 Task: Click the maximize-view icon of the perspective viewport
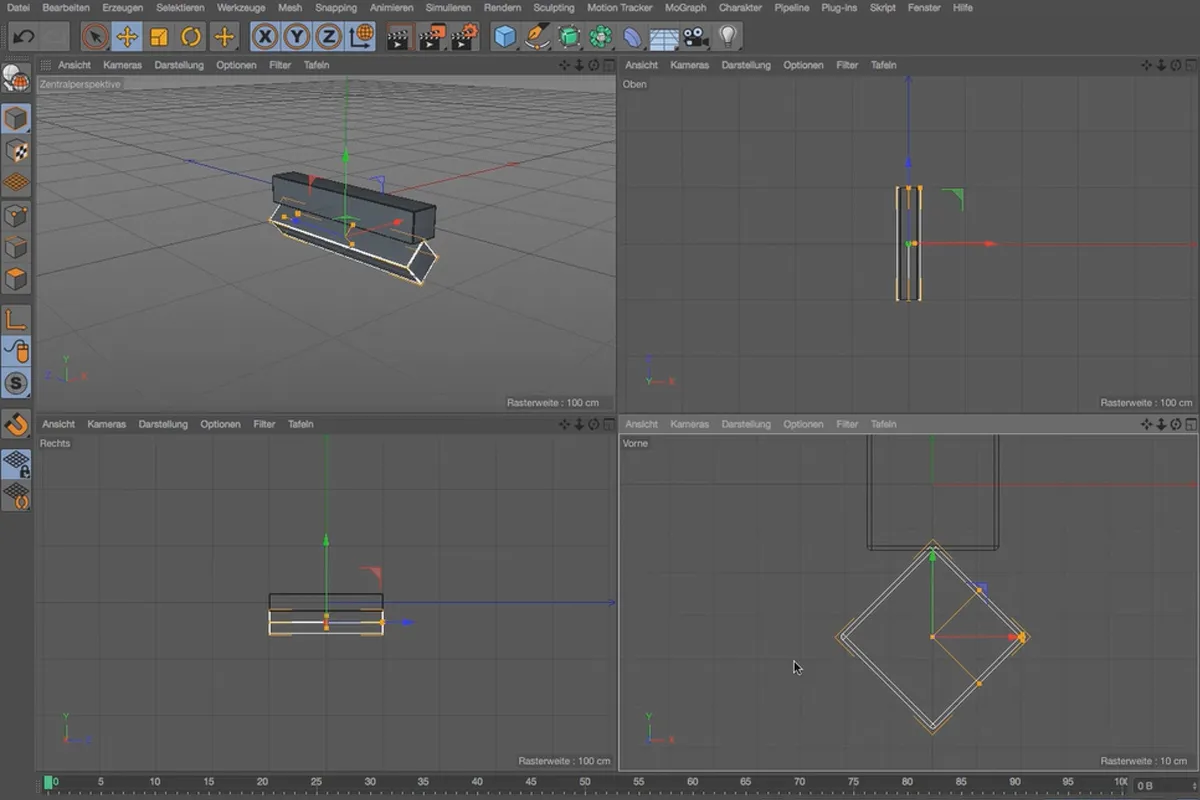[608, 65]
